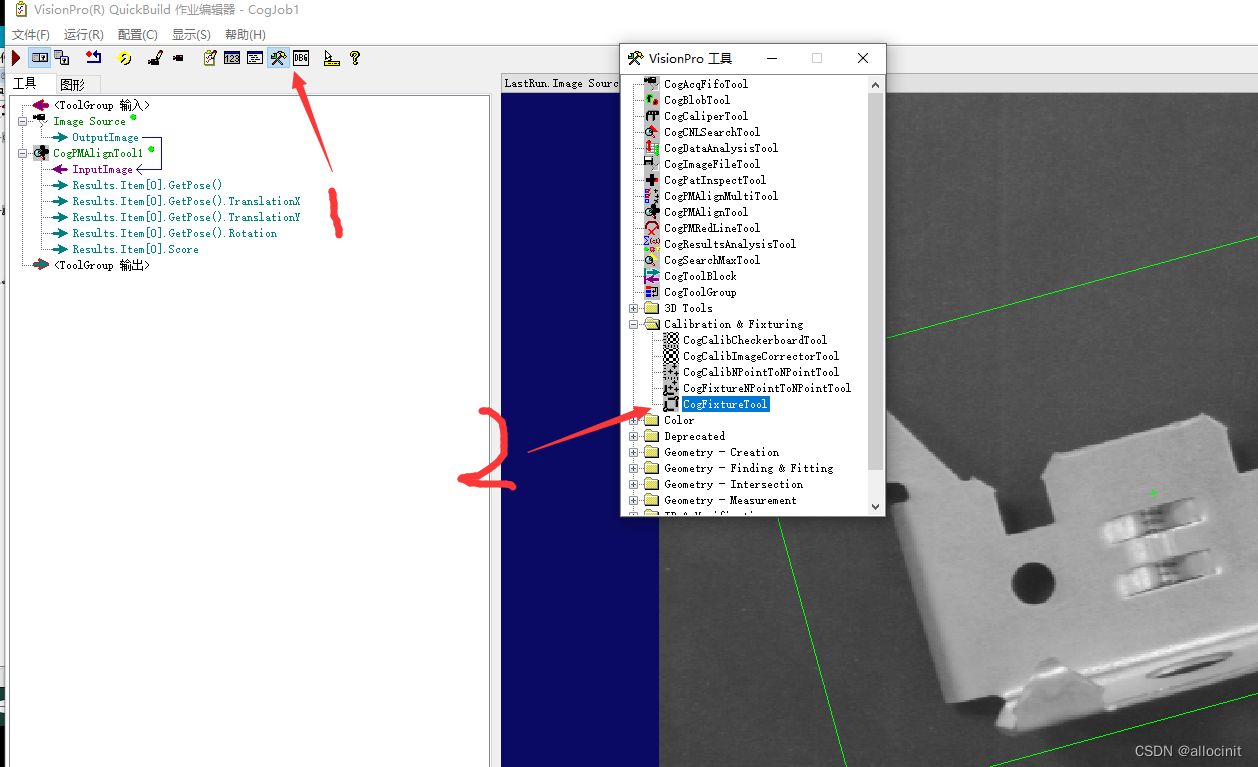Open the clipboard checklist toolbar icon
Screen dimensions: 1258x767
209,58
